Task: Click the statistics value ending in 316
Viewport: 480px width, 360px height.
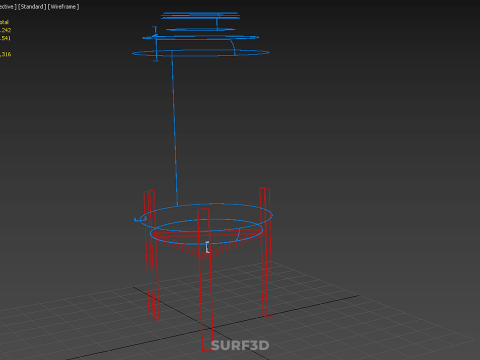Action: point(5,54)
